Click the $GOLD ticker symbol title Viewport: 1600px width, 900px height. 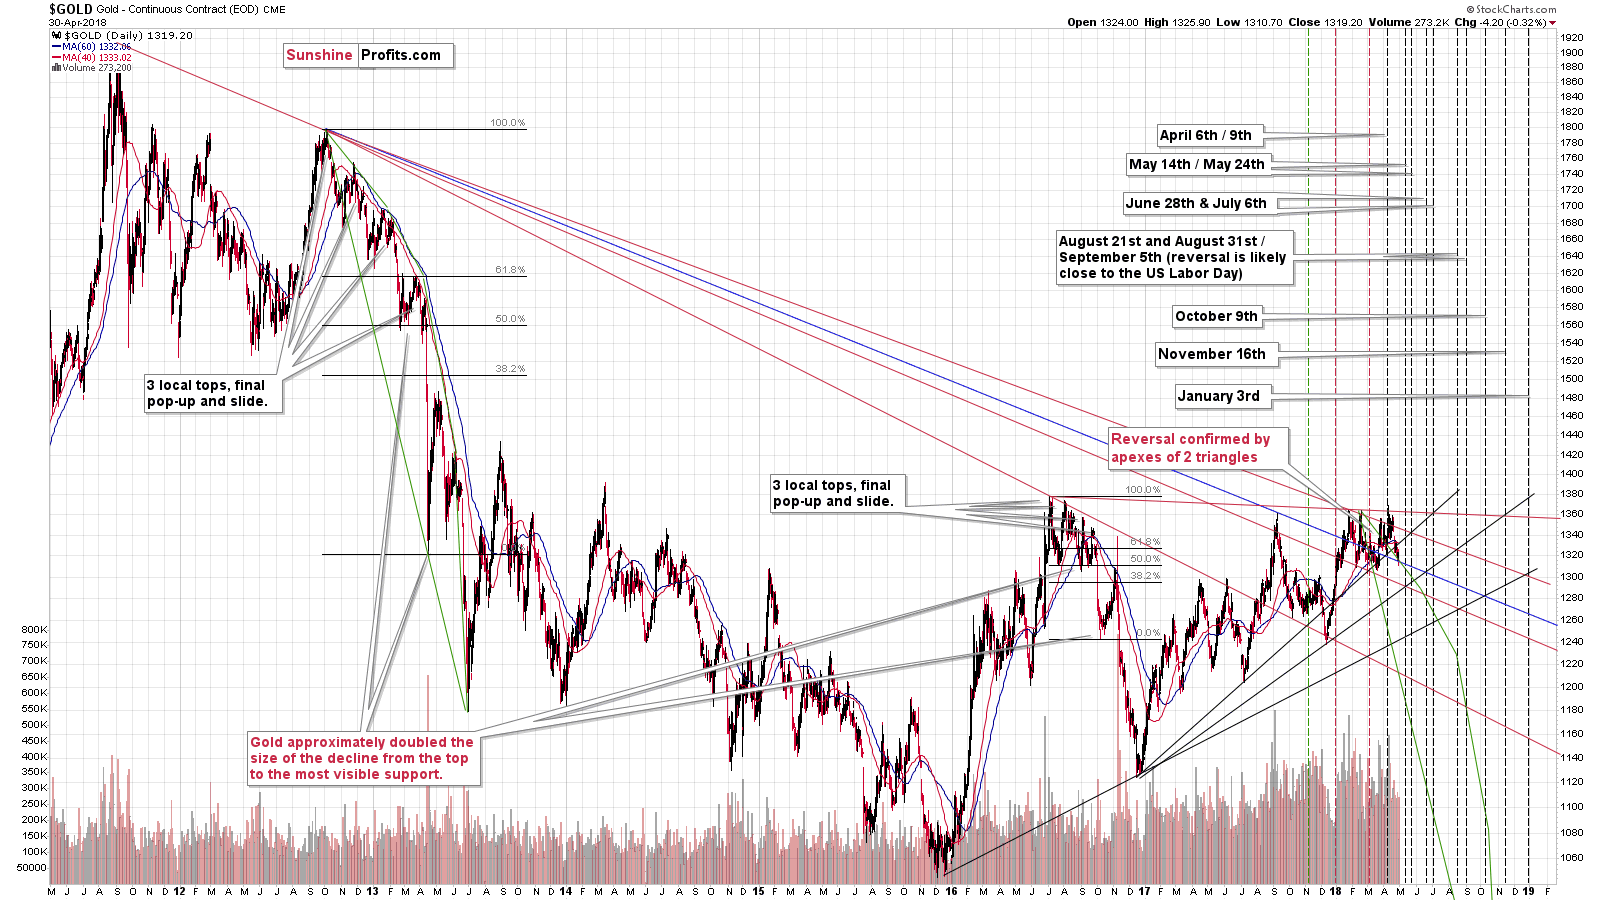click(x=71, y=9)
